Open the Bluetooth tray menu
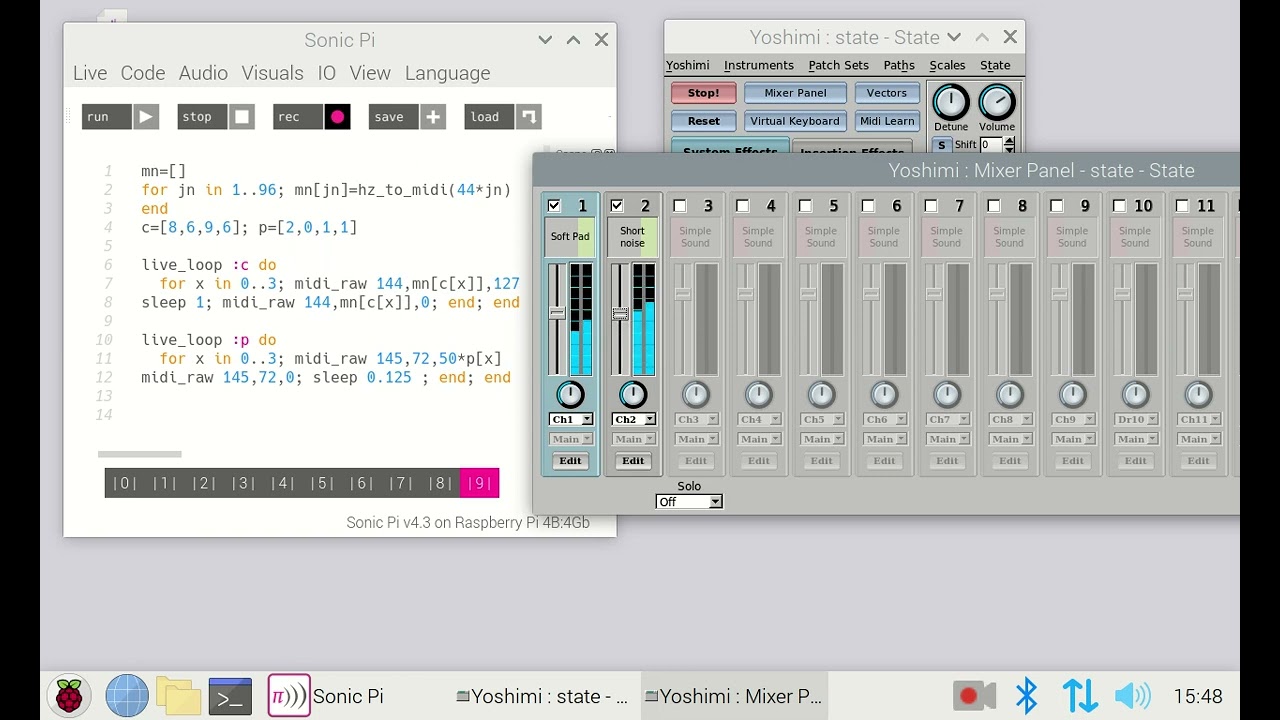This screenshot has height=720, width=1280. pos(1026,696)
